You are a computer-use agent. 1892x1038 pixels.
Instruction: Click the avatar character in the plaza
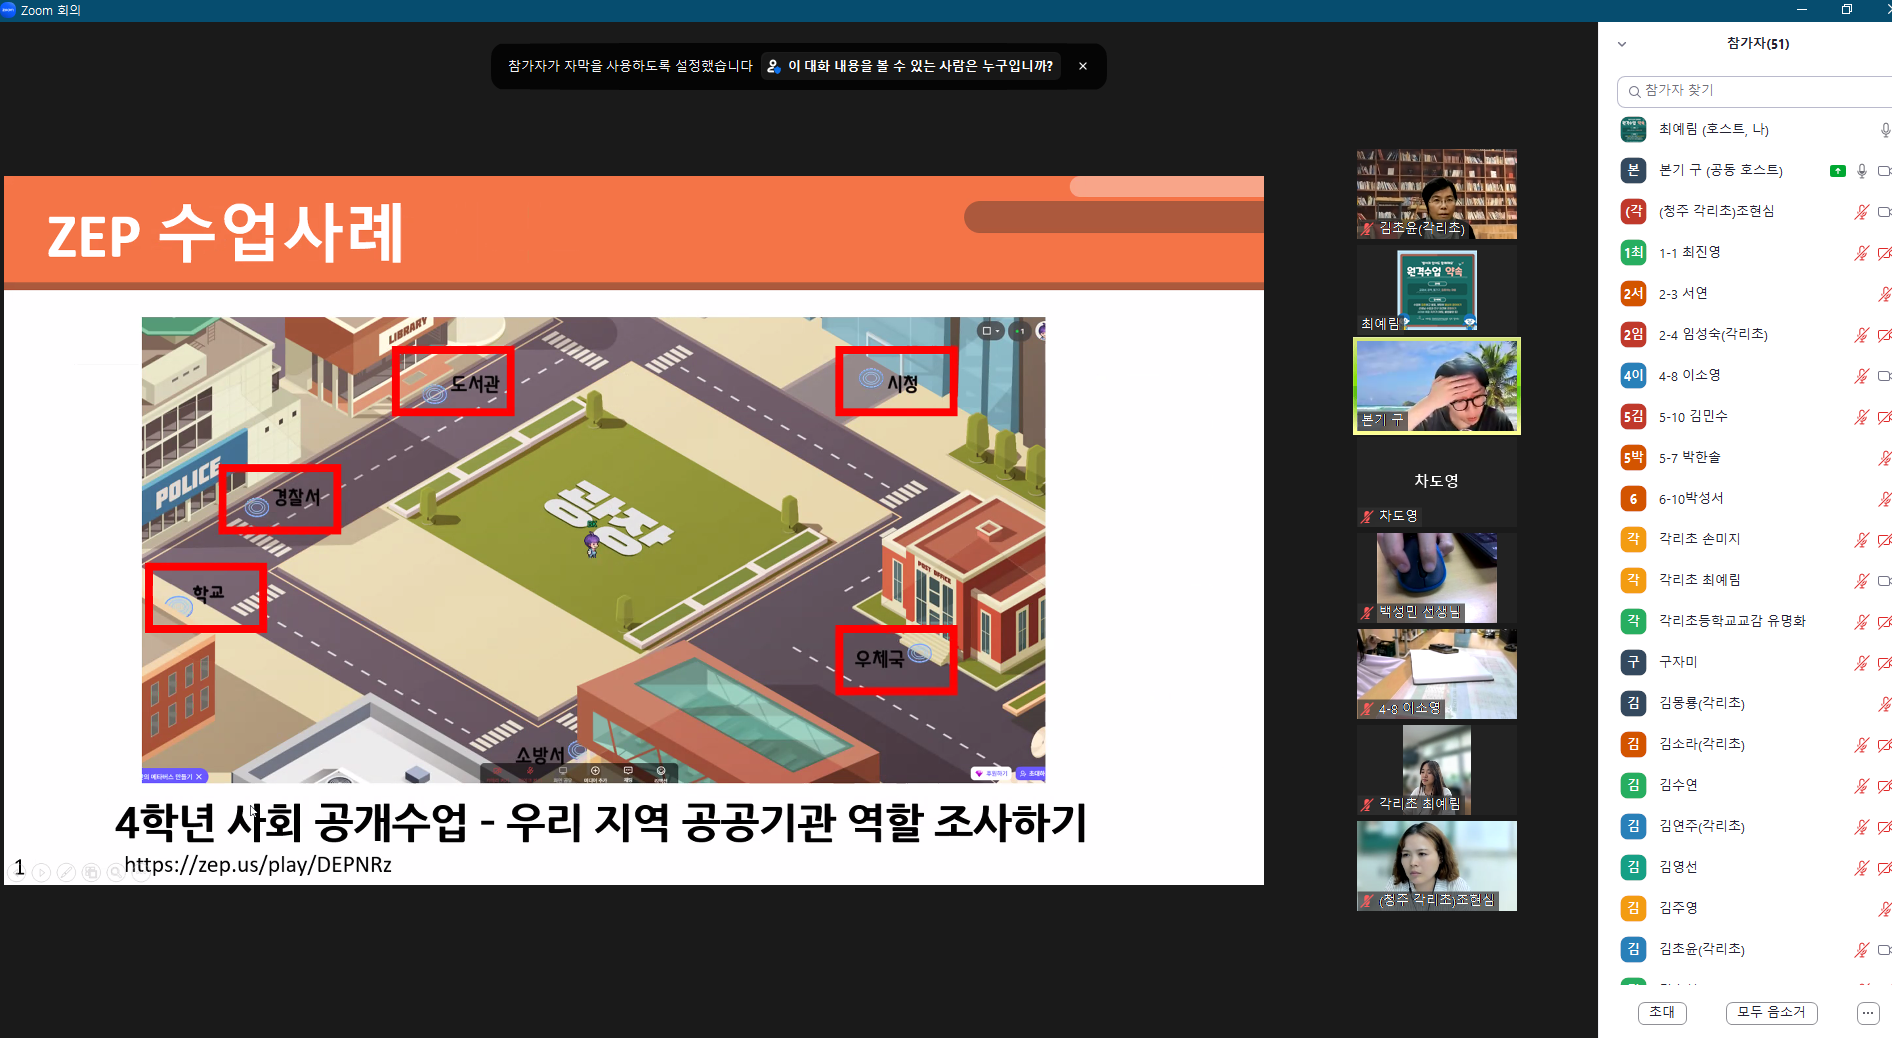(592, 543)
